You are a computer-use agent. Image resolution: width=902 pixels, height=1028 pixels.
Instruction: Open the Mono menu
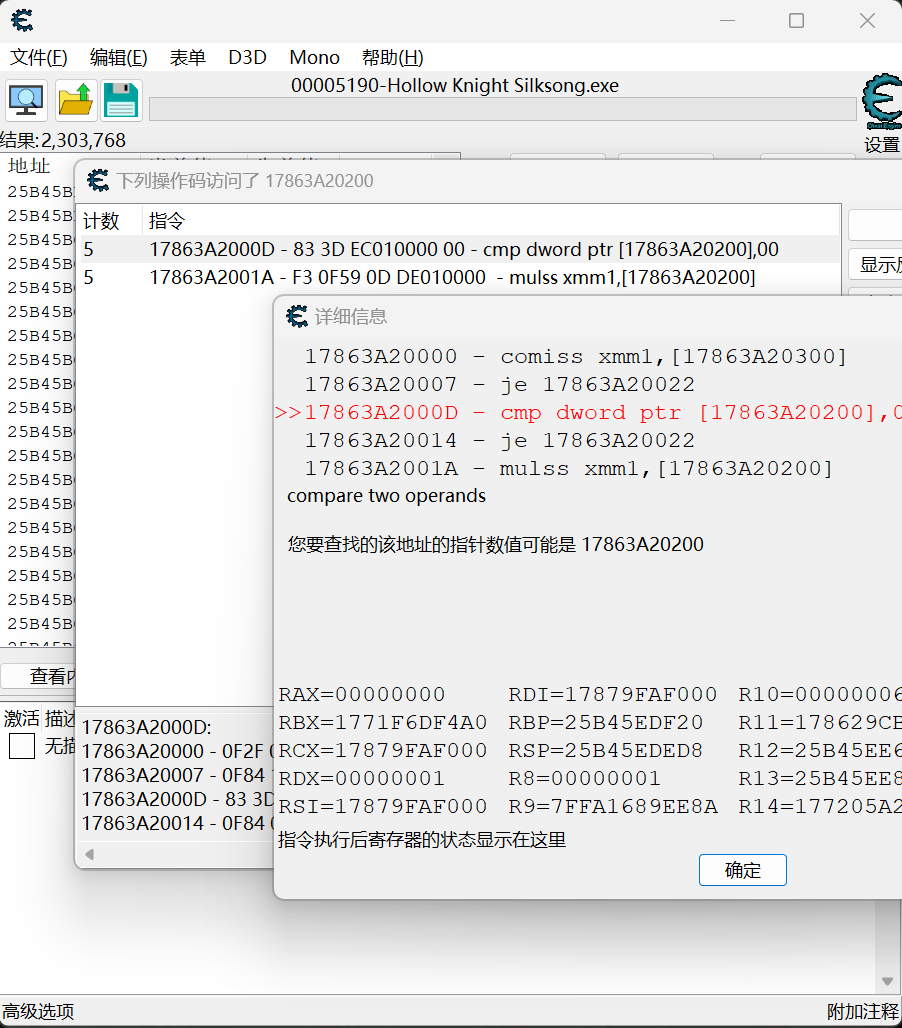click(x=315, y=58)
